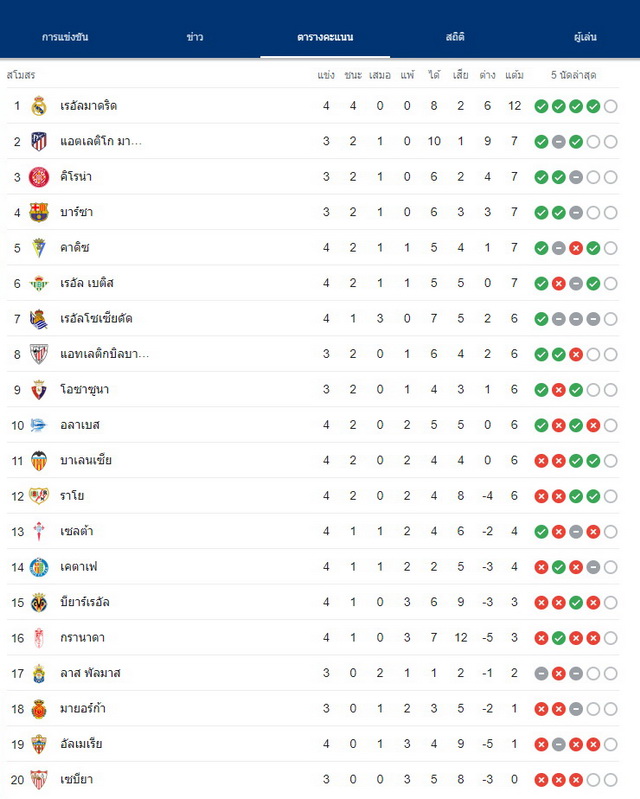Click the Atletico Madrid club crest
640x799 pixels.
pos(39,141)
